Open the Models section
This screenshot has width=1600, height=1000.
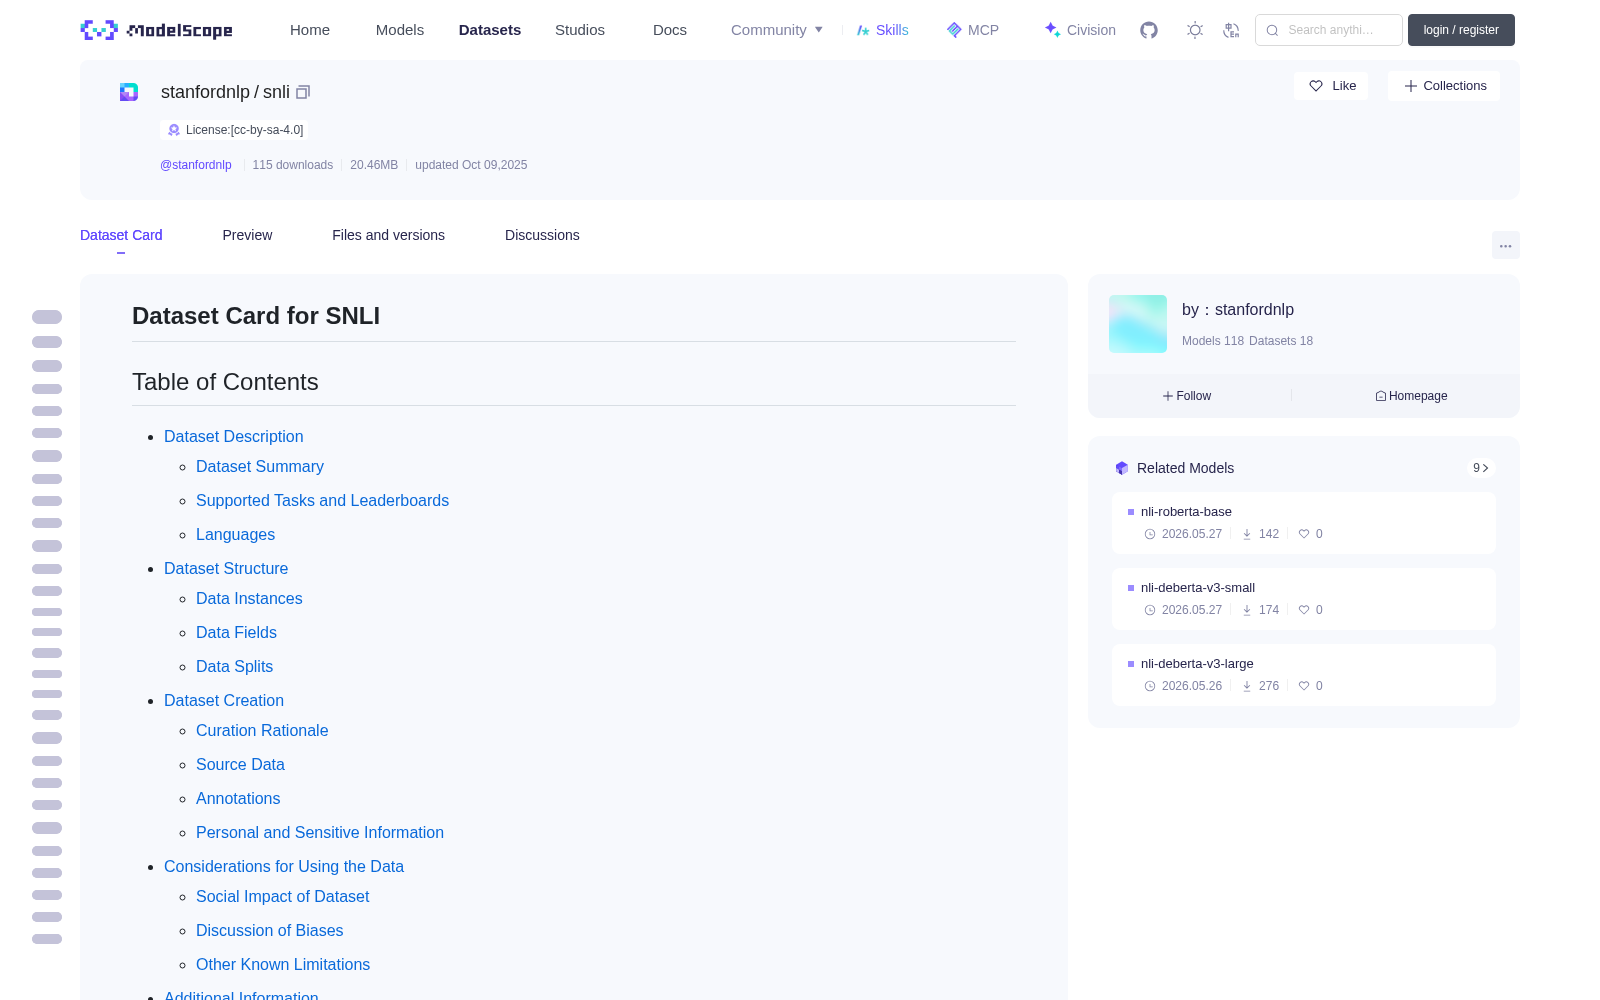pyautogui.click(x=400, y=30)
